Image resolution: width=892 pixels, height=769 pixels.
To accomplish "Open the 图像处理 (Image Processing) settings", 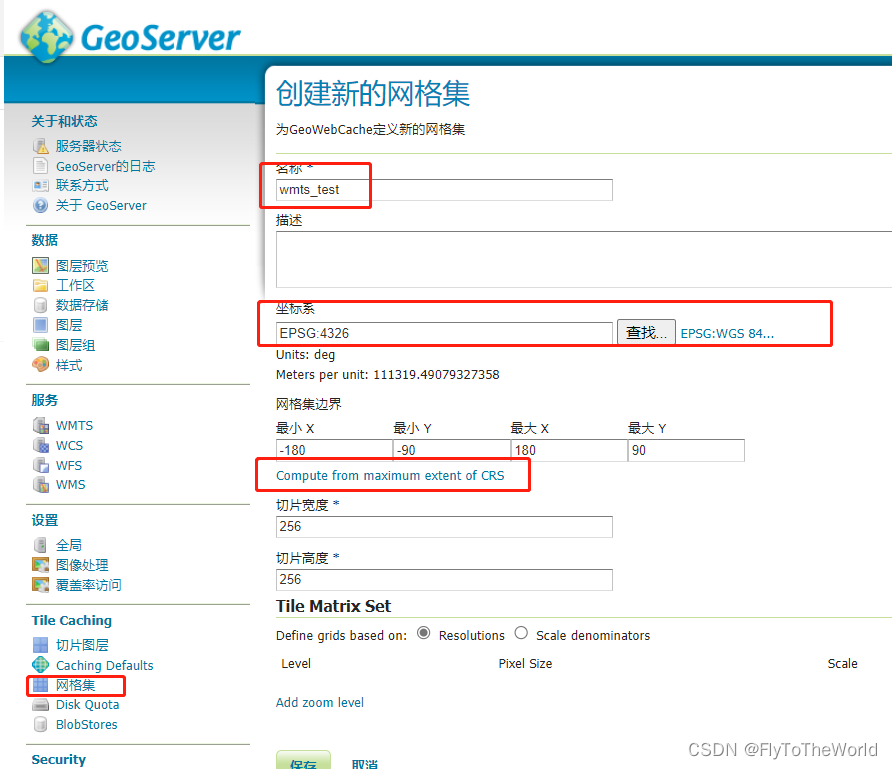I will pos(82,564).
